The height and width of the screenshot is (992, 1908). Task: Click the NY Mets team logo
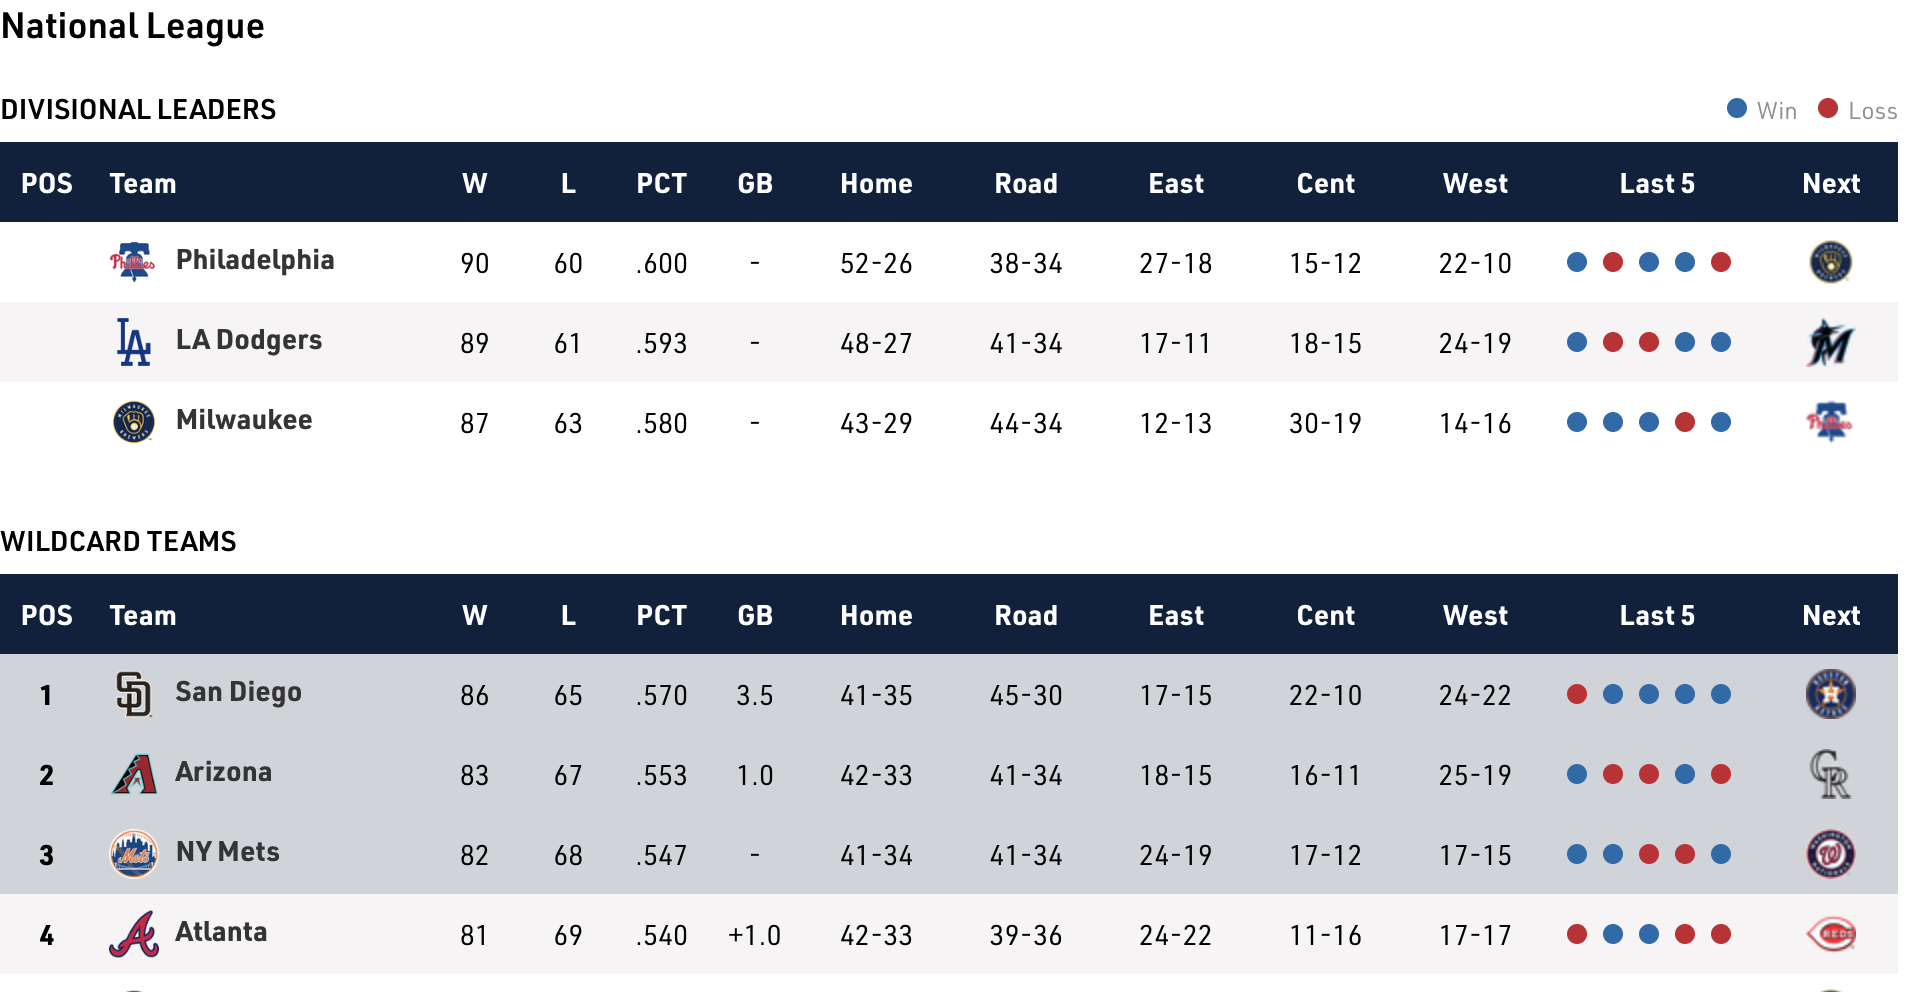(x=133, y=854)
